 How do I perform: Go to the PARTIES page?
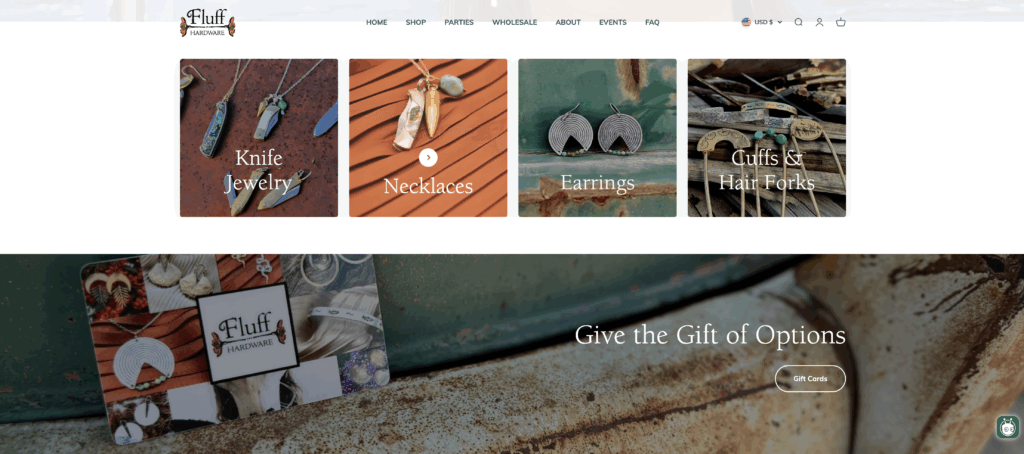pos(459,22)
